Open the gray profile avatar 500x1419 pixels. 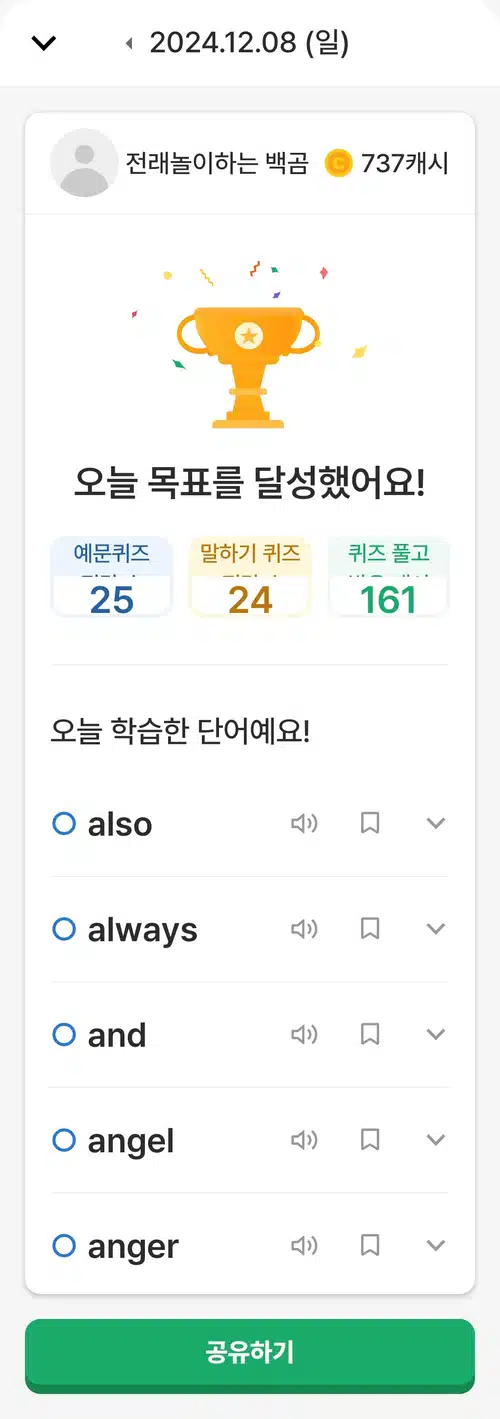[x=84, y=163]
